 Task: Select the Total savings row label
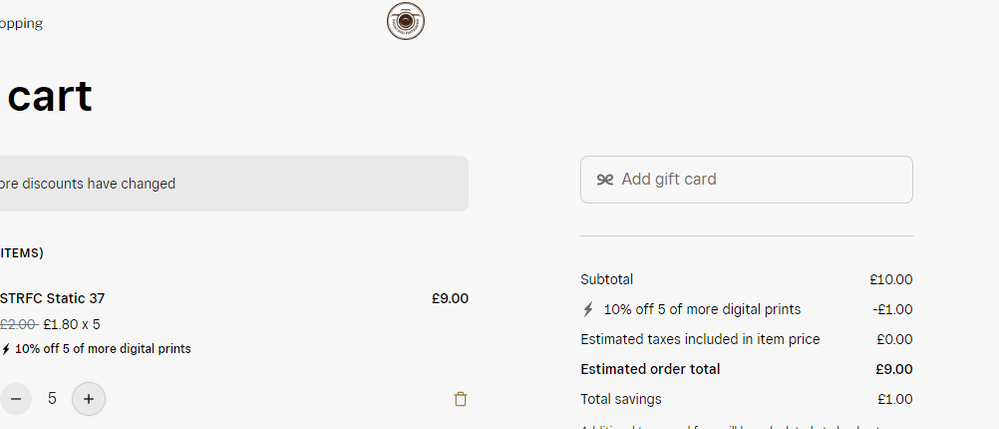point(621,399)
